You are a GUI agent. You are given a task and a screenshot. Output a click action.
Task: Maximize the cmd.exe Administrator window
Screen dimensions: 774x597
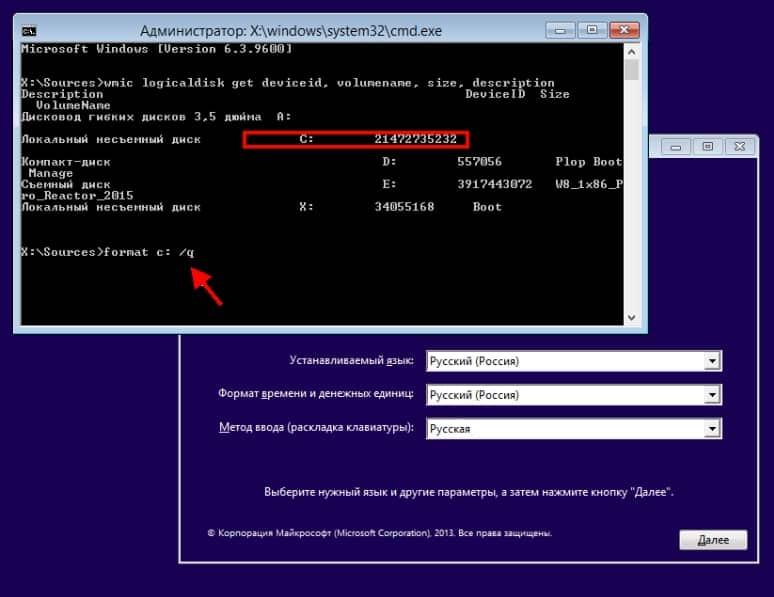(x=592, y=30)
